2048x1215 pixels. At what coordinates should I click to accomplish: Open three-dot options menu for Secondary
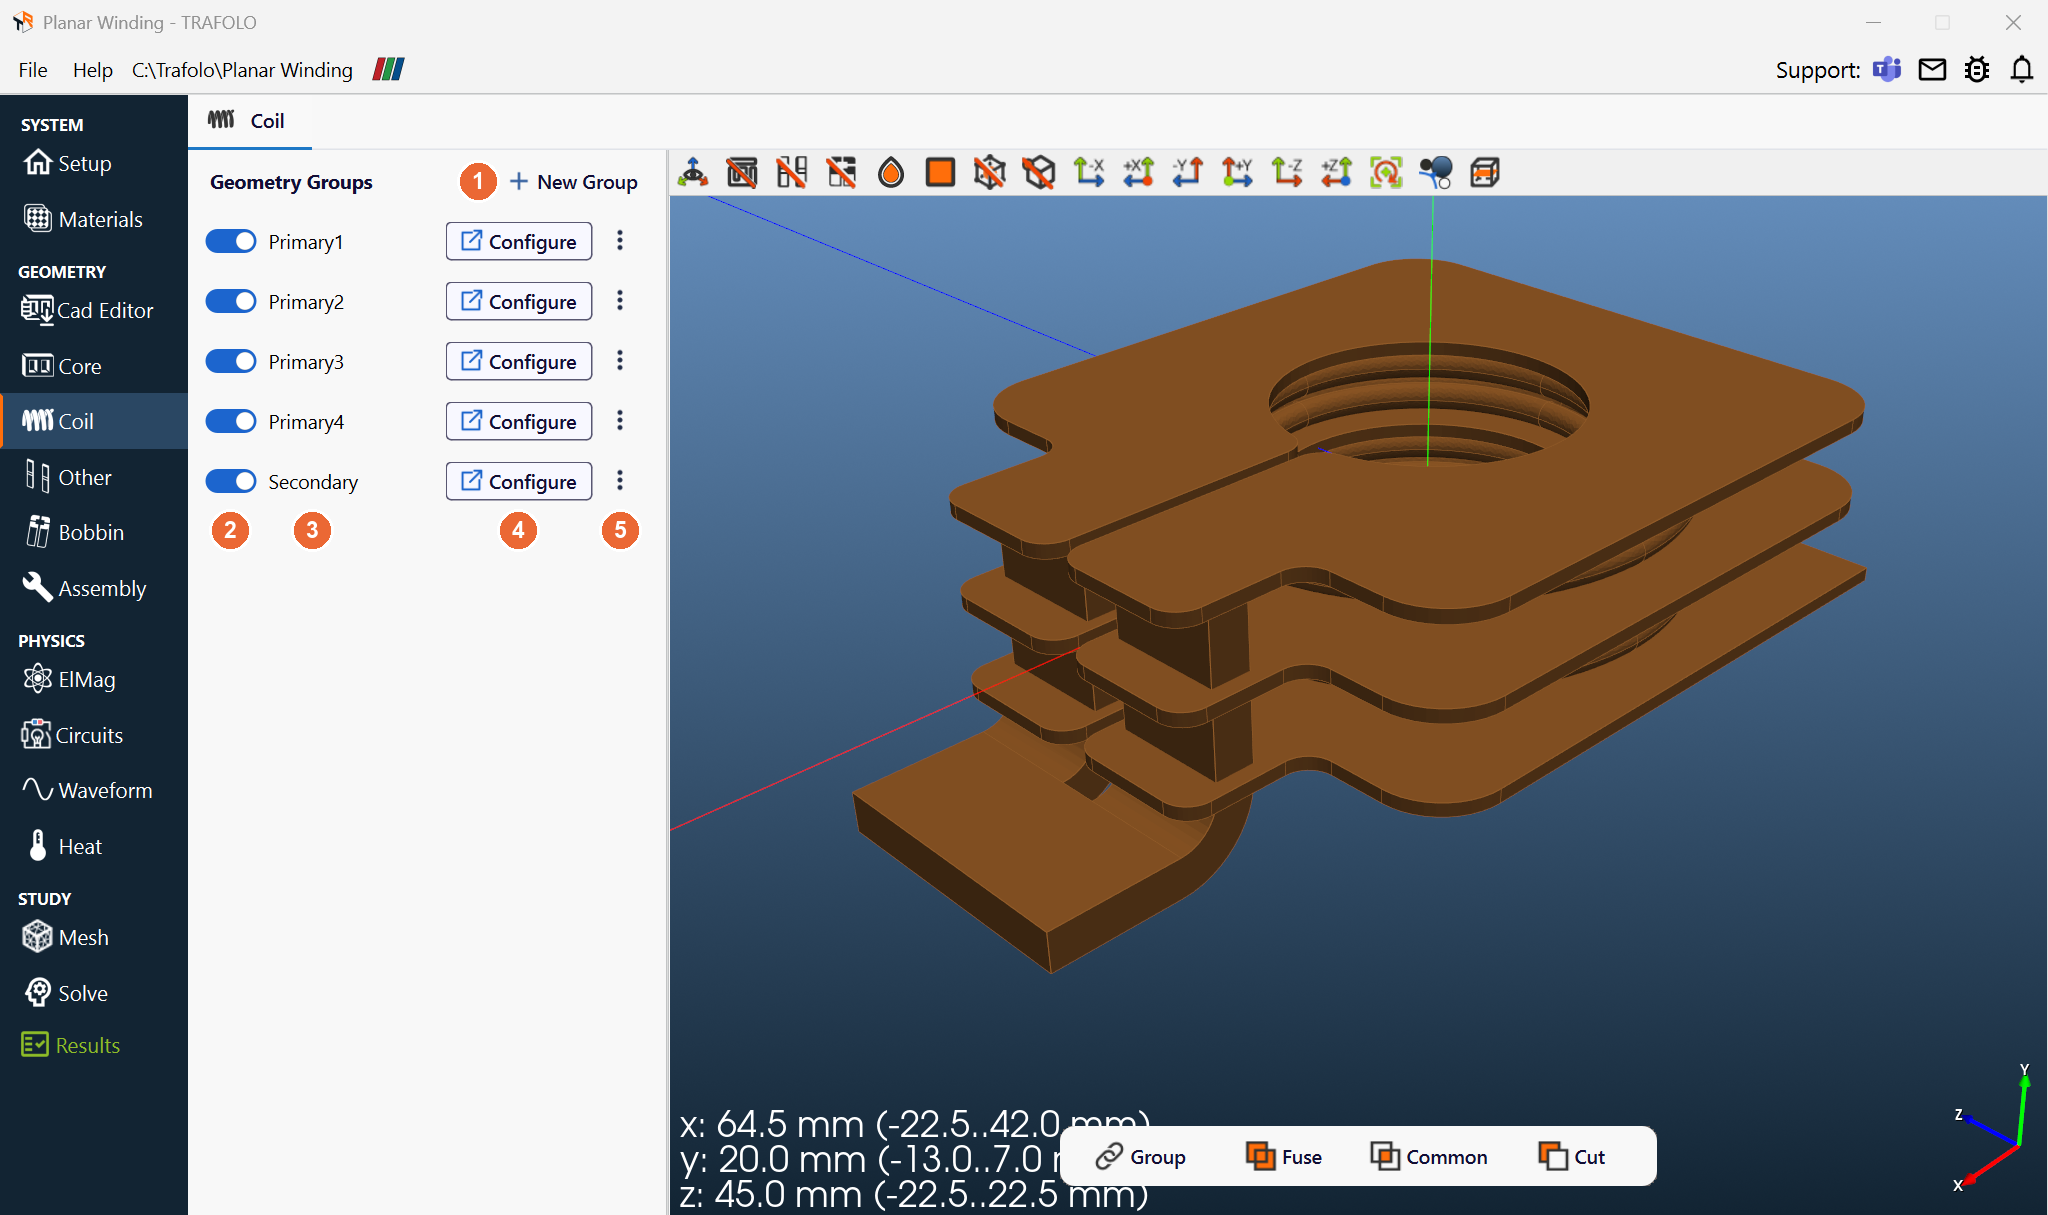click(x=620, y=481)
